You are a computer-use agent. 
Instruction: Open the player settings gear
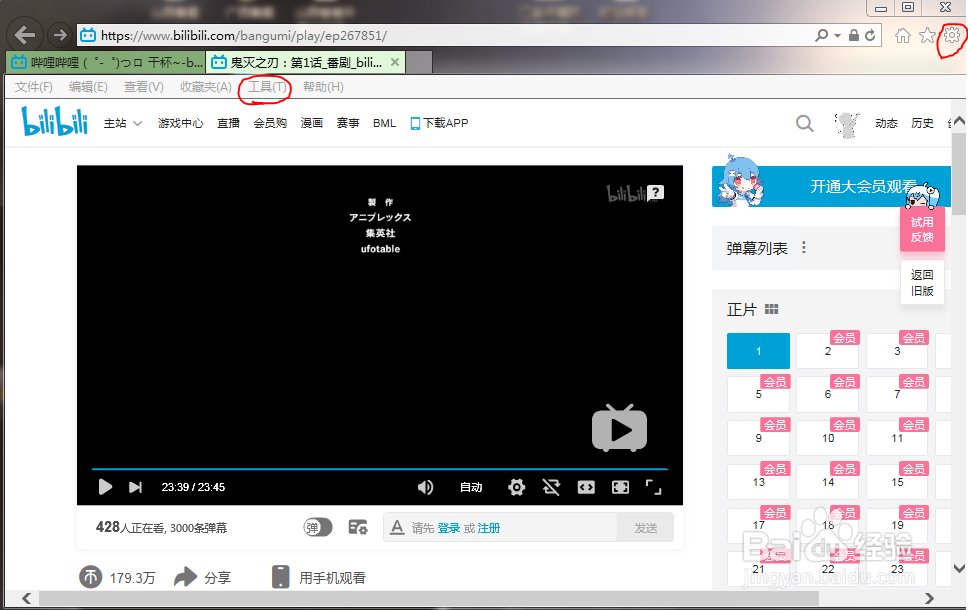tap(516, 487)
